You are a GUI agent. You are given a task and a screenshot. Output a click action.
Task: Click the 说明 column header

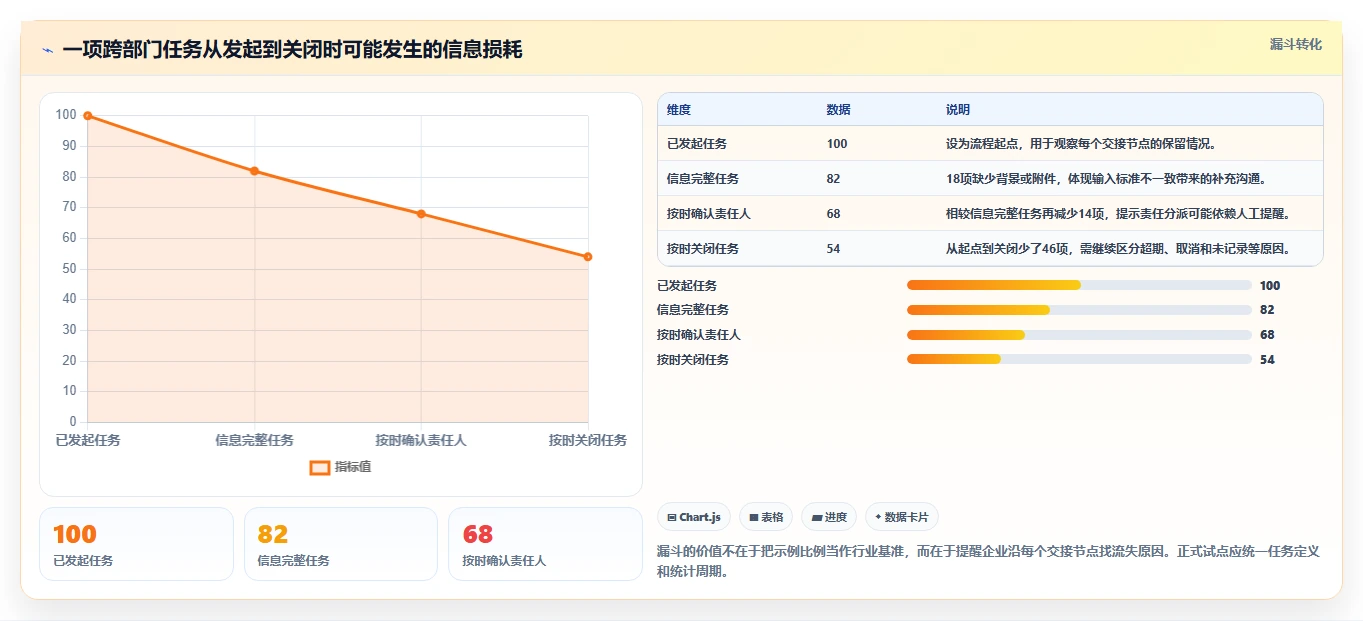point(958,110)
